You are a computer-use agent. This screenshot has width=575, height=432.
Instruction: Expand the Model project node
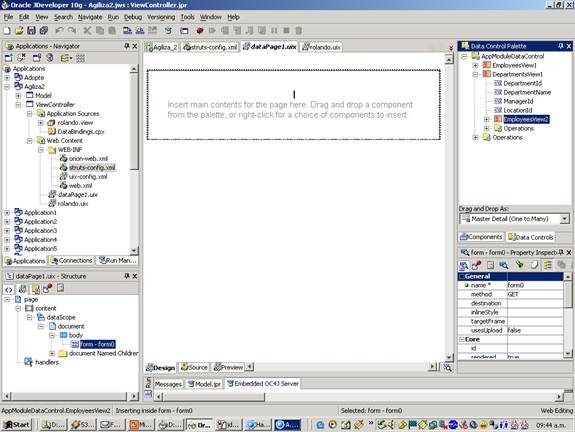click(x=18, y=96)
